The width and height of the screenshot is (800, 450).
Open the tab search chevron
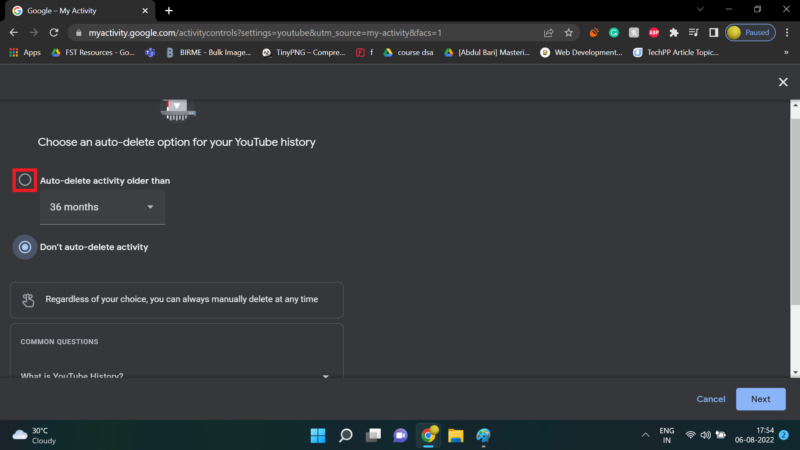pyautogui.click(x=700, y=9)
